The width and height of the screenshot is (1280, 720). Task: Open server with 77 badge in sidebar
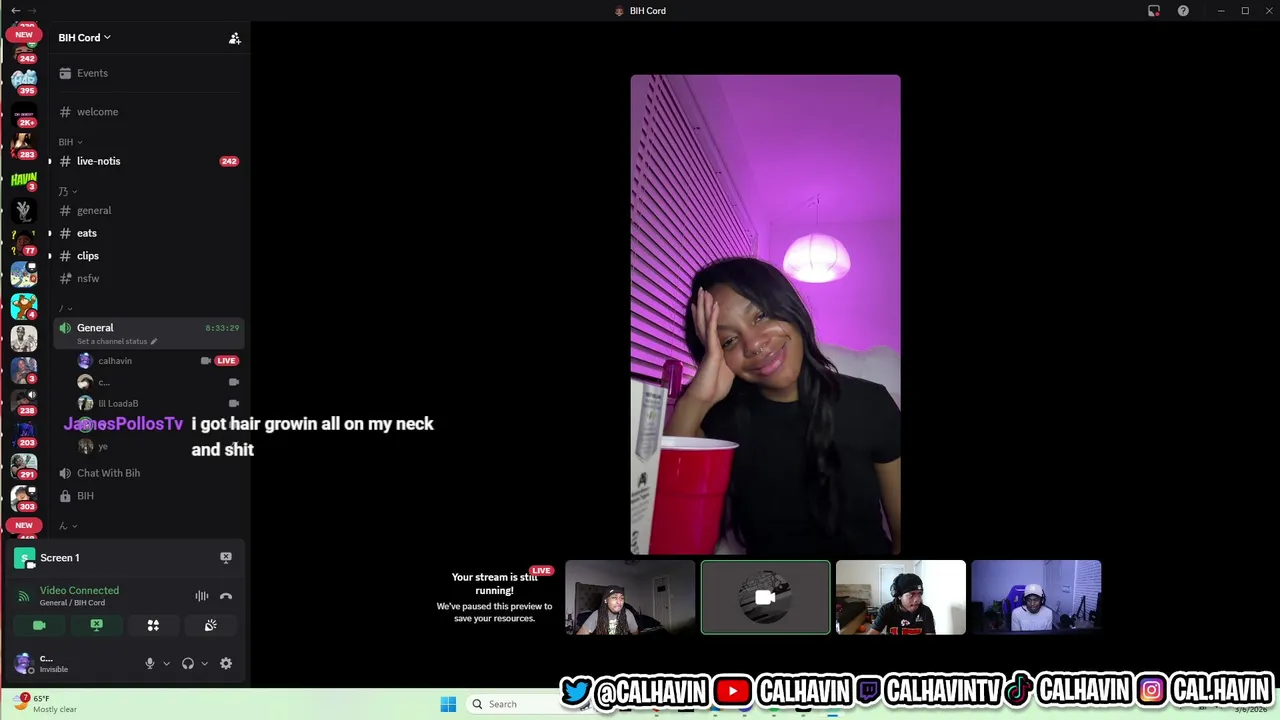click(x=24, y=242)
